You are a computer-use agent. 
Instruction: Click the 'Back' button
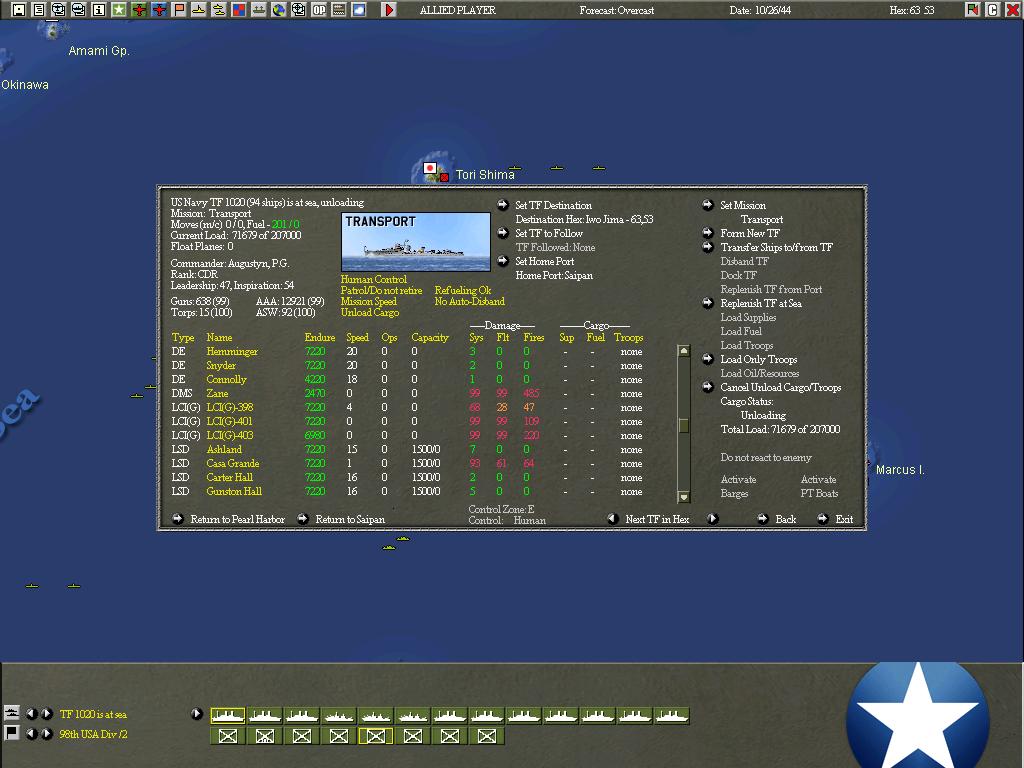coord(786,520)
